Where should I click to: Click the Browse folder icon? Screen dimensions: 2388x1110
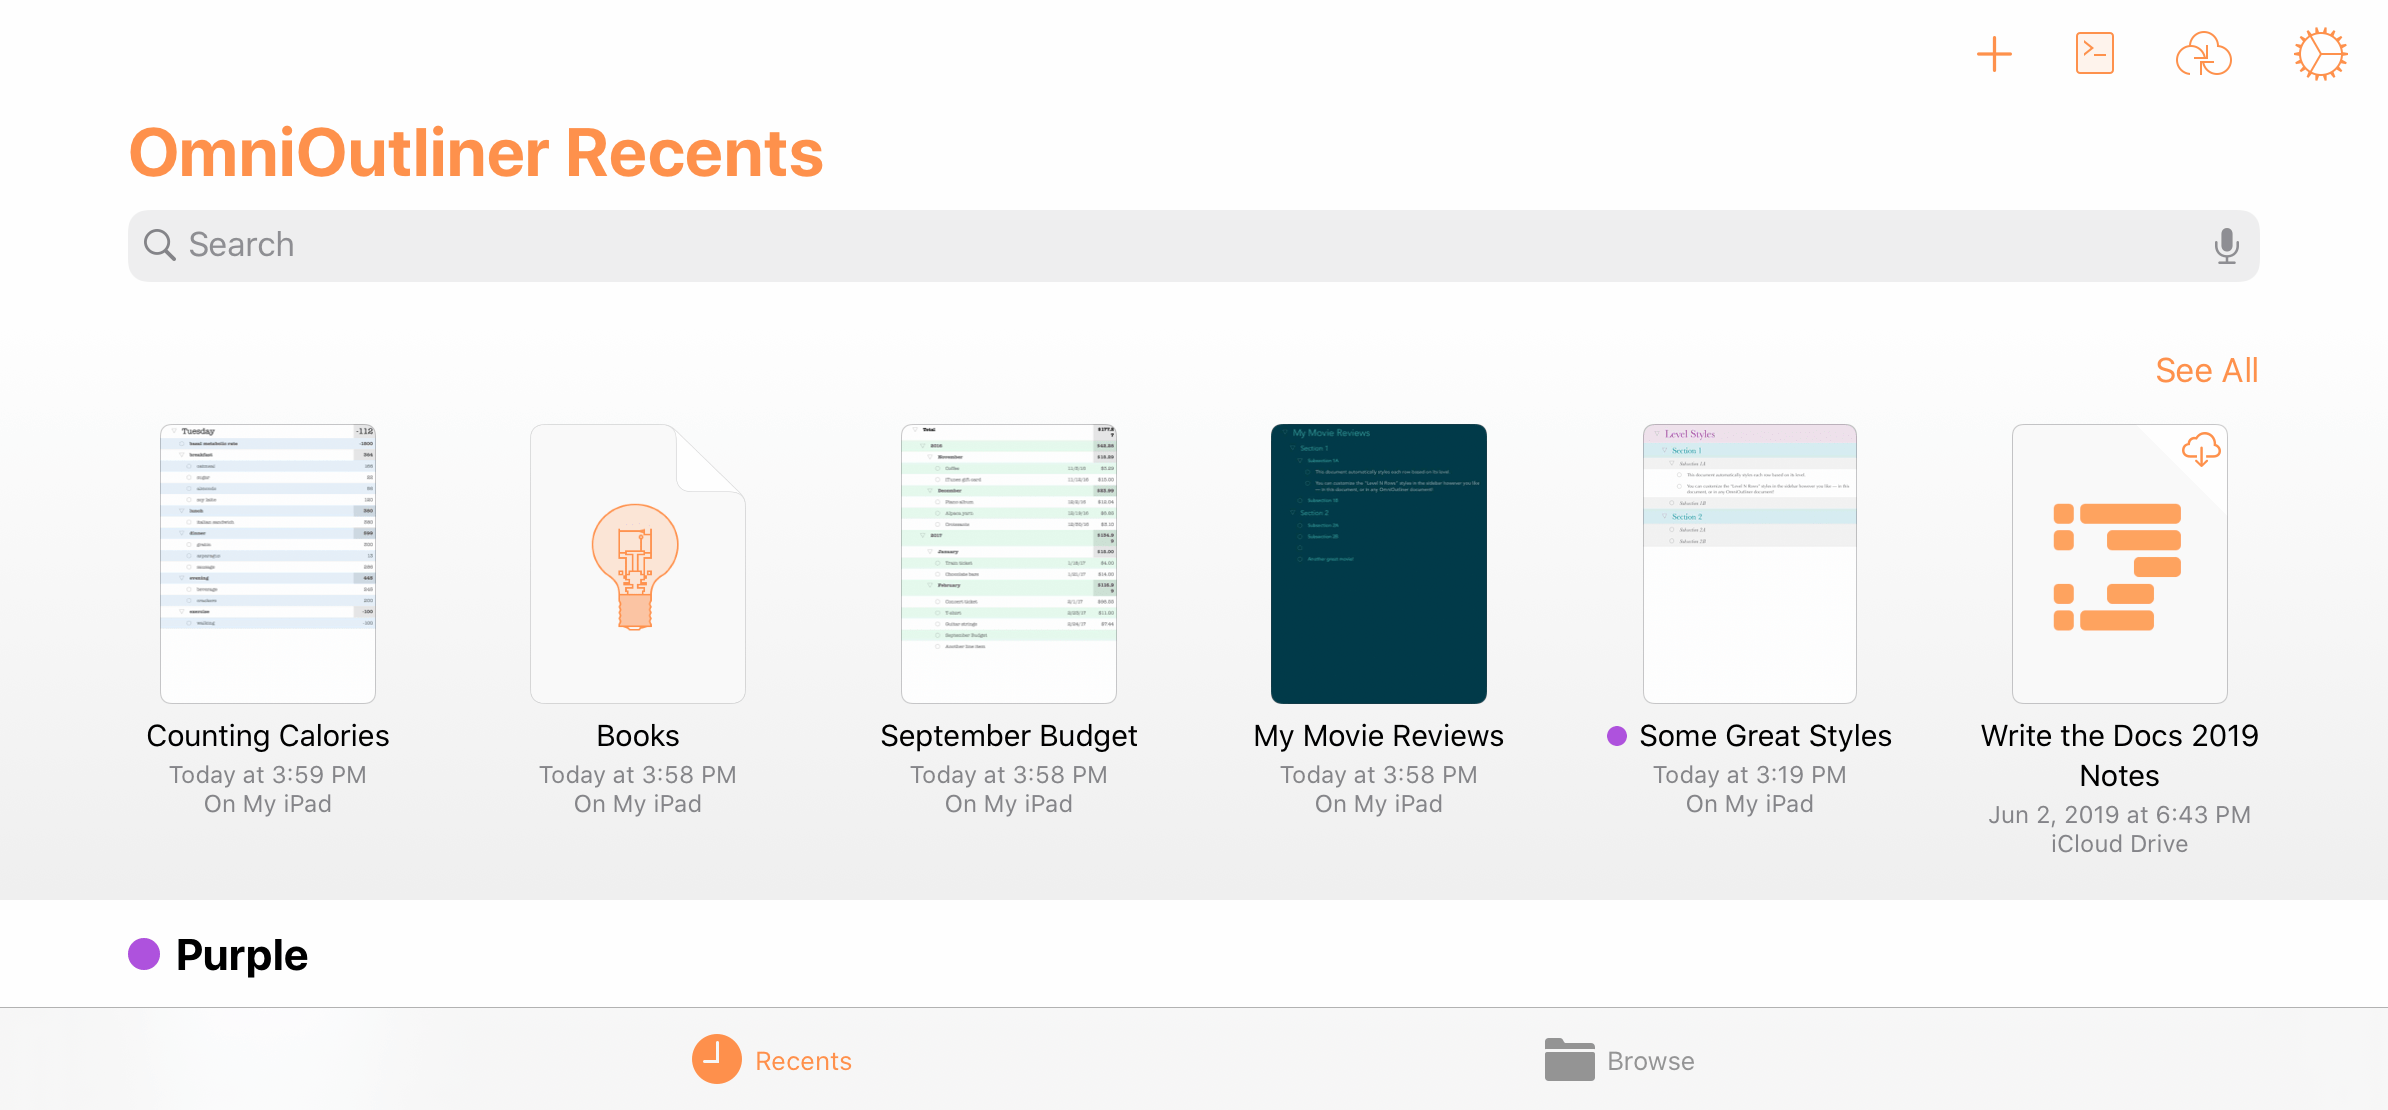1569,1059
